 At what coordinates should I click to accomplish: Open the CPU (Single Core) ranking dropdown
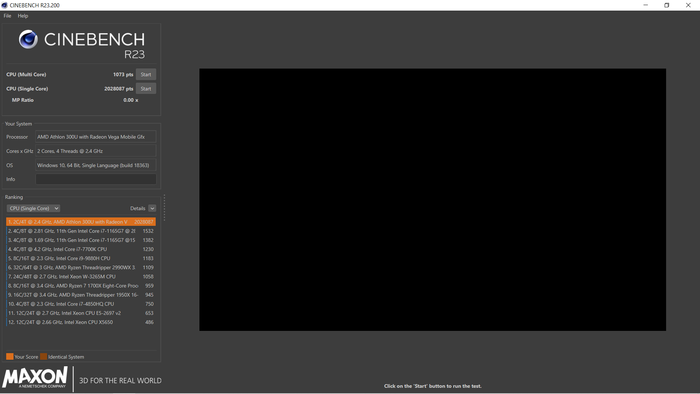(x=33, y=208)
